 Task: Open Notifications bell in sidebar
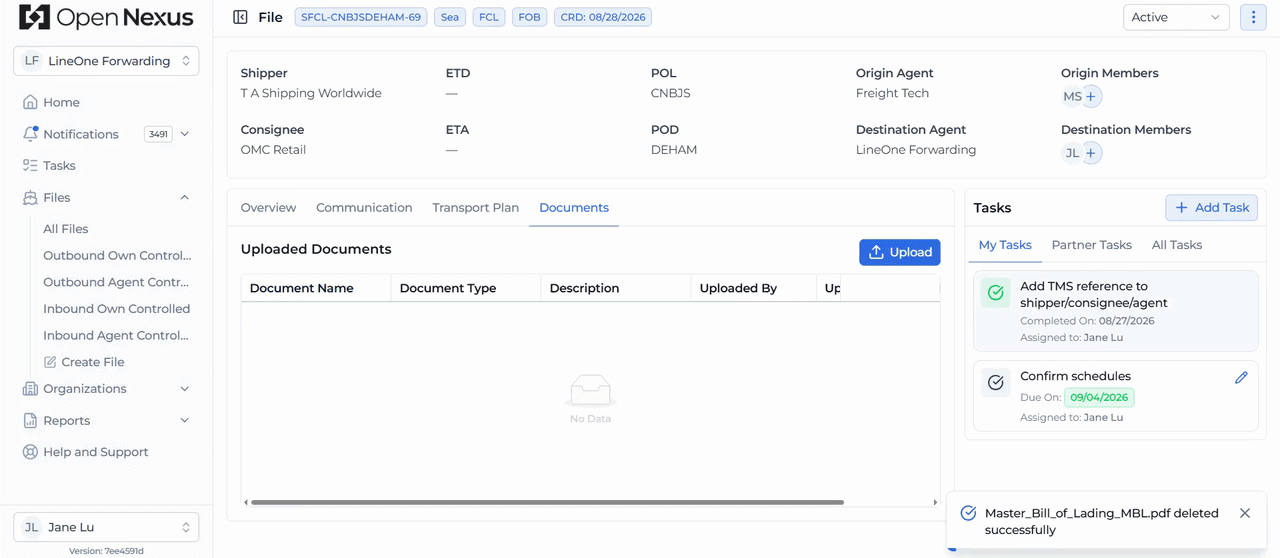click(30, 134)
